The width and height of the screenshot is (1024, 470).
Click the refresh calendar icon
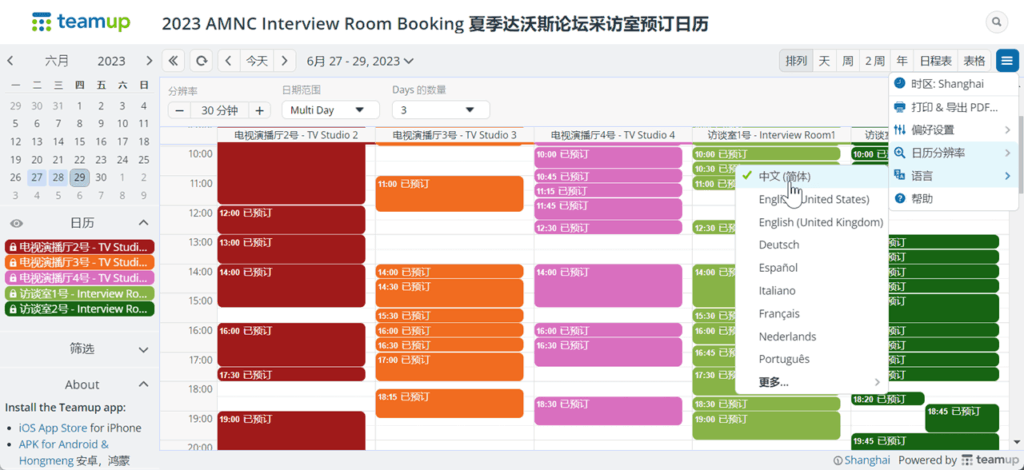coord(202,61)
